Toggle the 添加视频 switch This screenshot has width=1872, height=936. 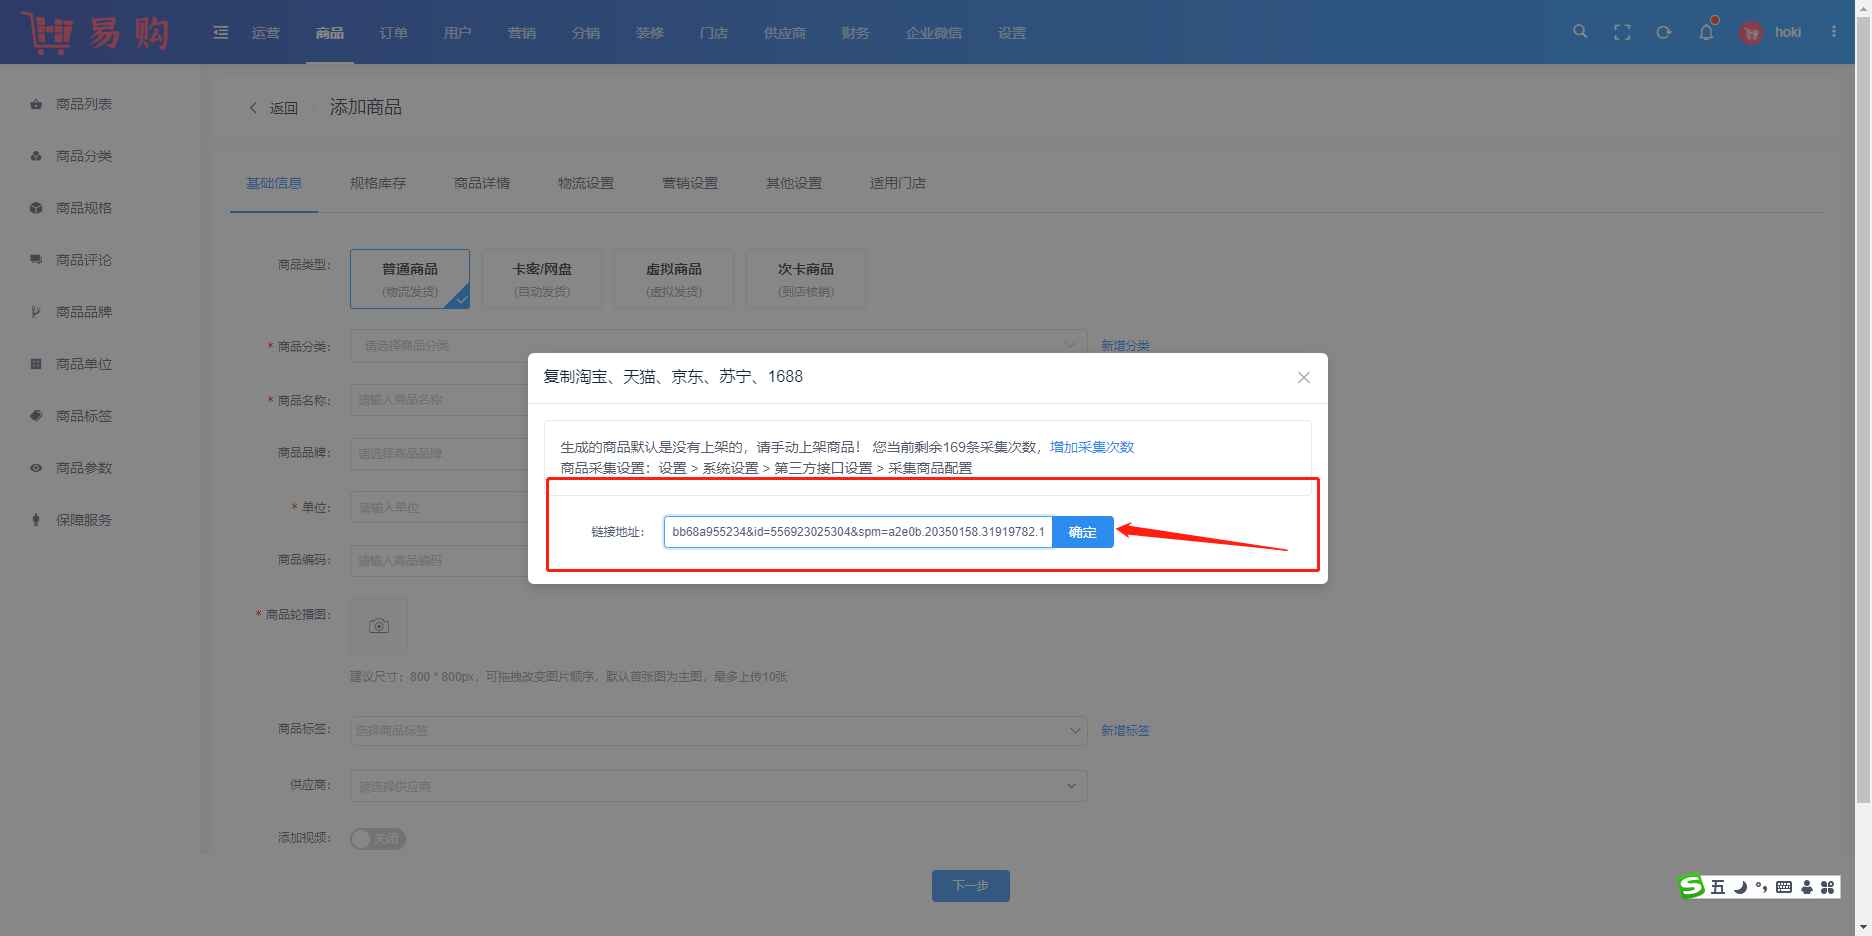pos(378,839)
